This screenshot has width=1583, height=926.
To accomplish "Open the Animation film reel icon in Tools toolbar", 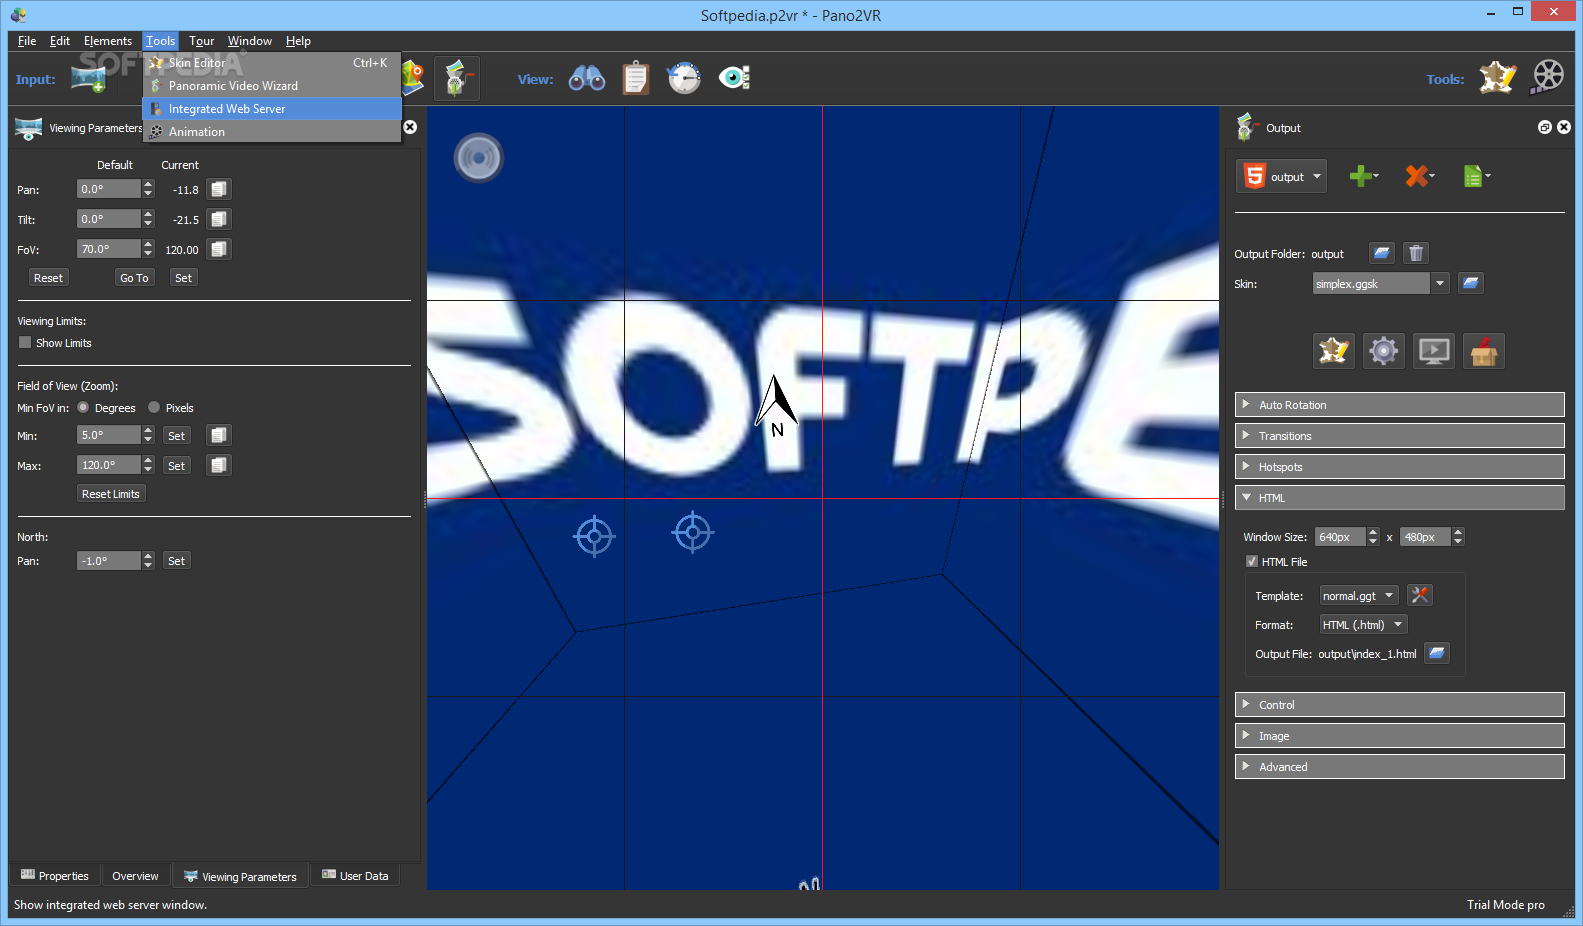I will (x=1548, y=77).
